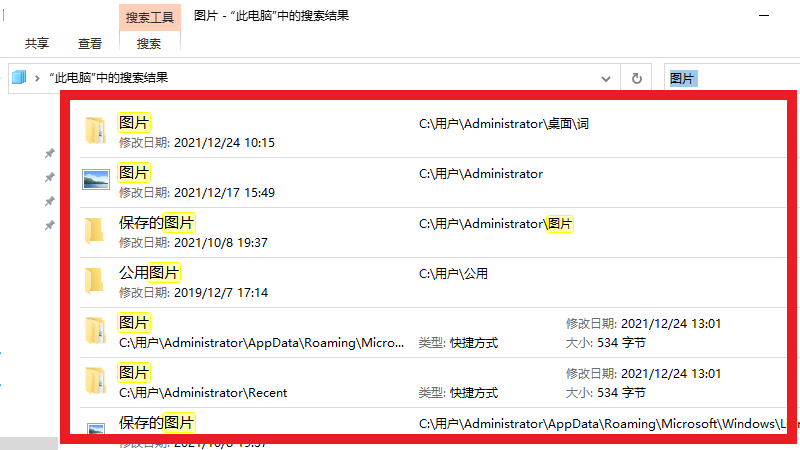
Task: Select the 公用图片 result name
Action: 149,272
